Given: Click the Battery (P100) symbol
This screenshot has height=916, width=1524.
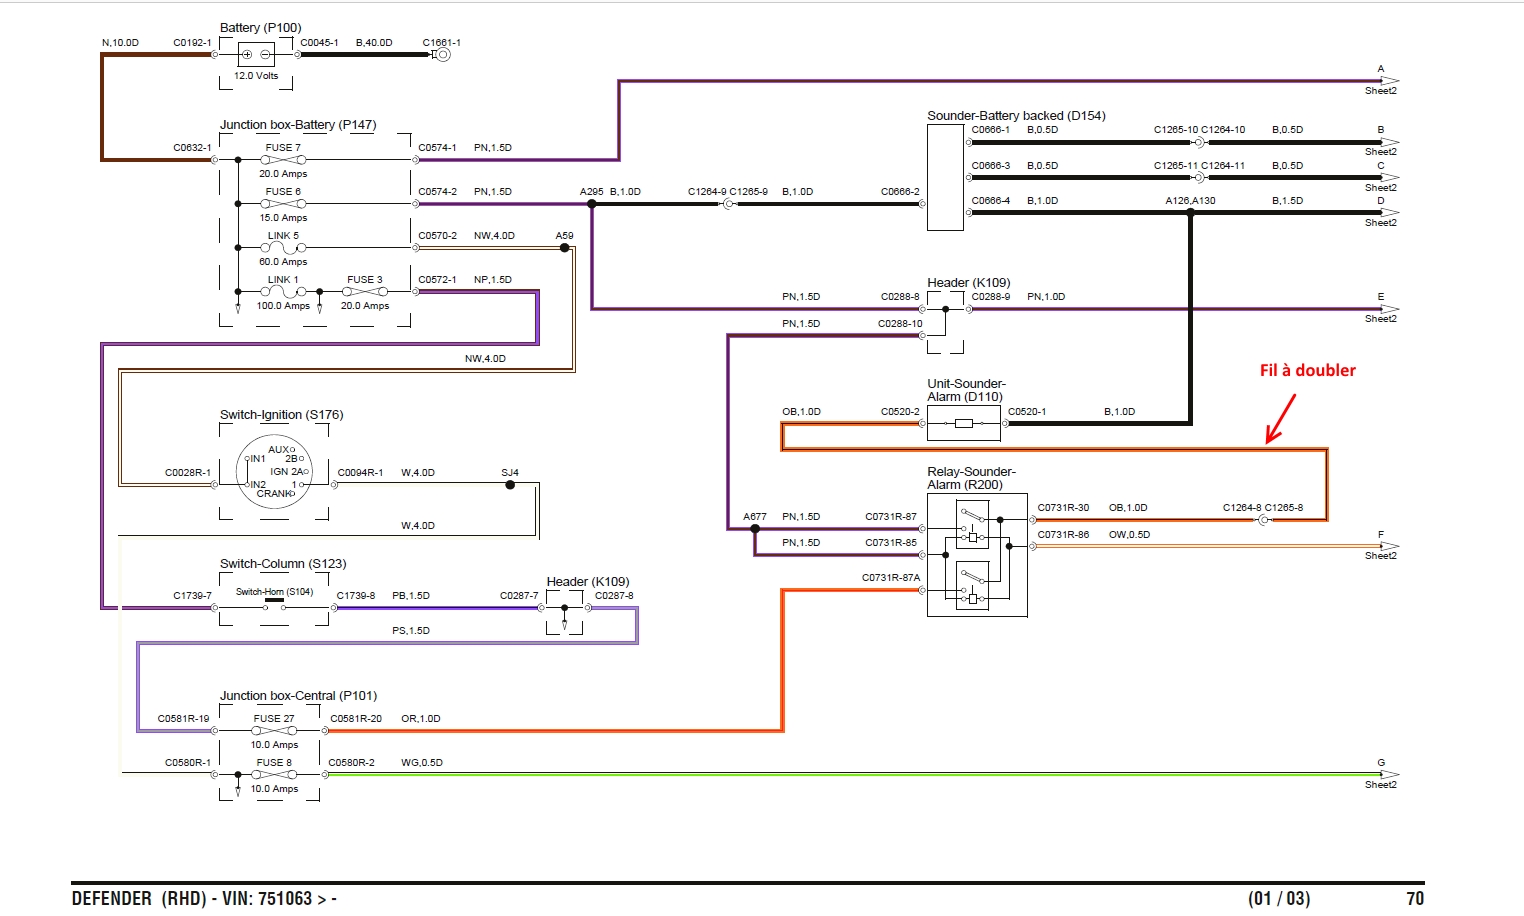Looking at the screenshot, I should point(256,55).
